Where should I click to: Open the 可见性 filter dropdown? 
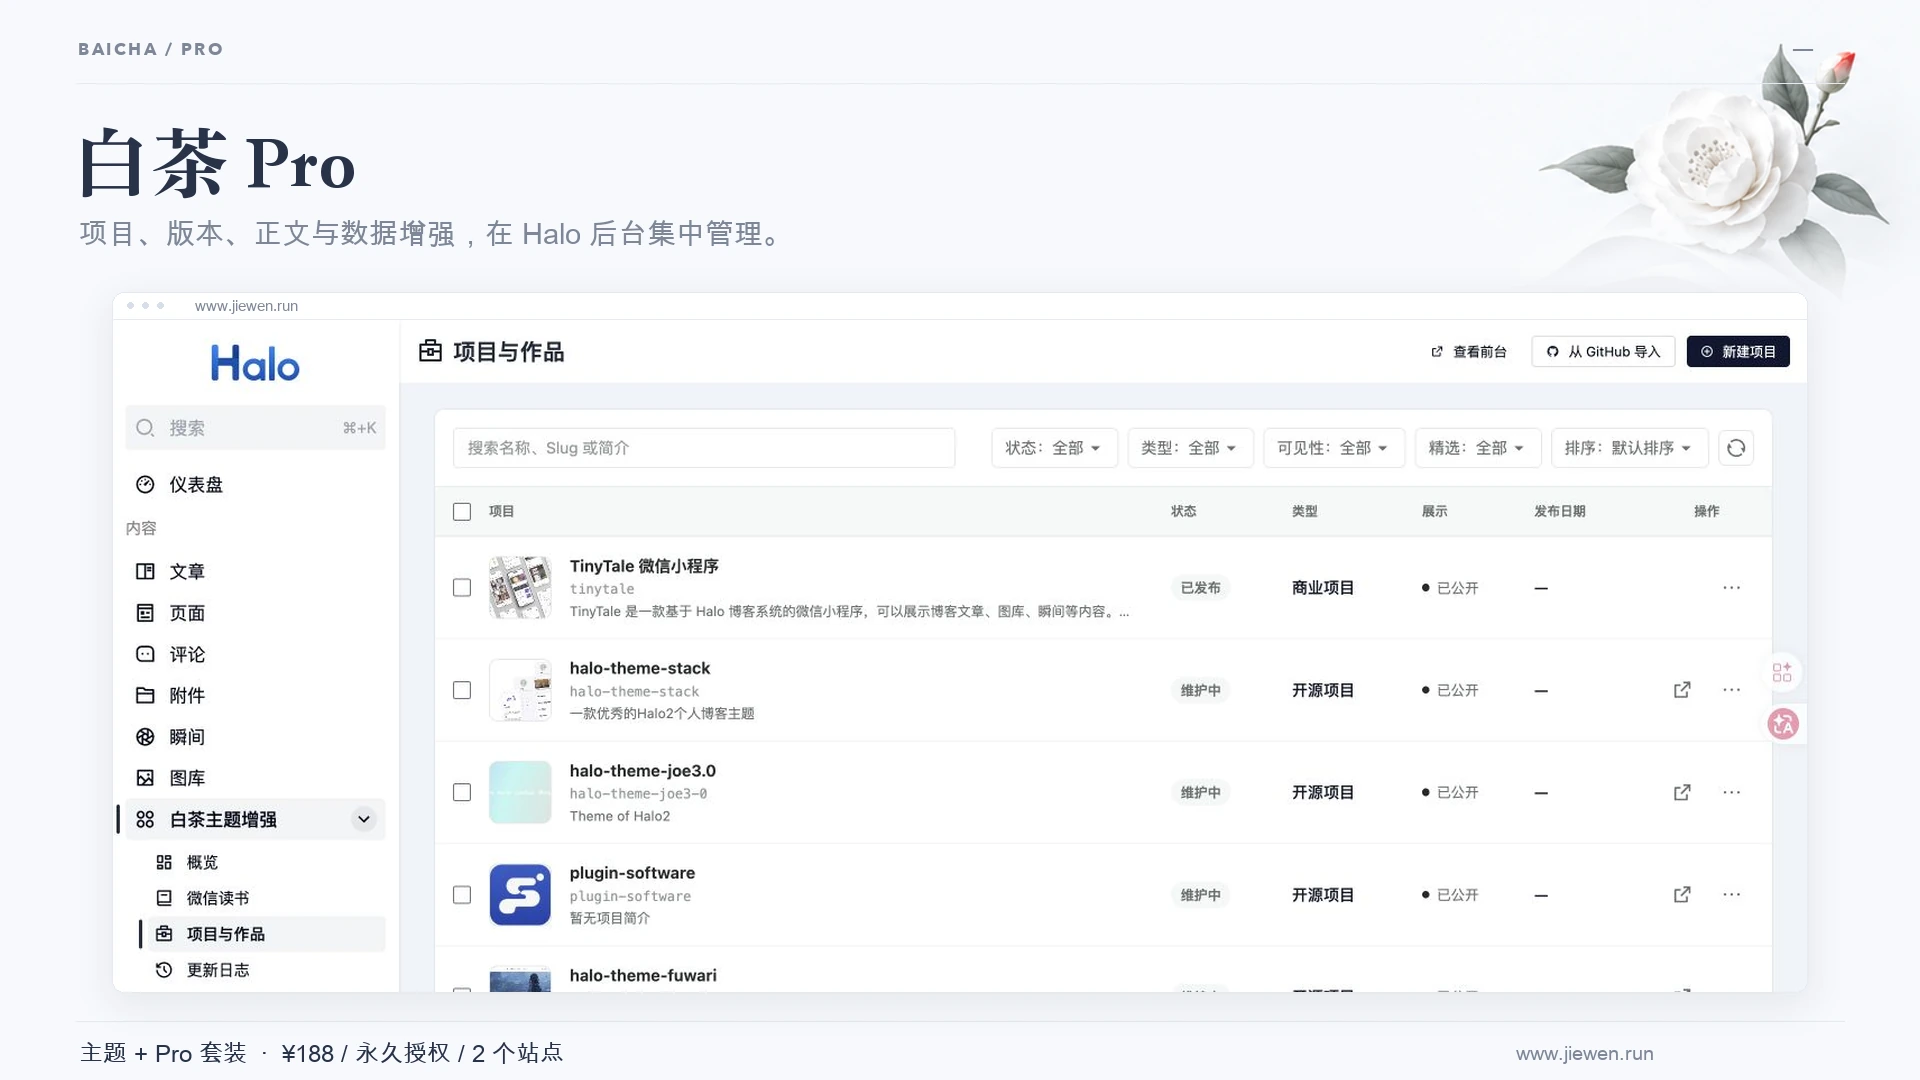(x=1334, y=448)
